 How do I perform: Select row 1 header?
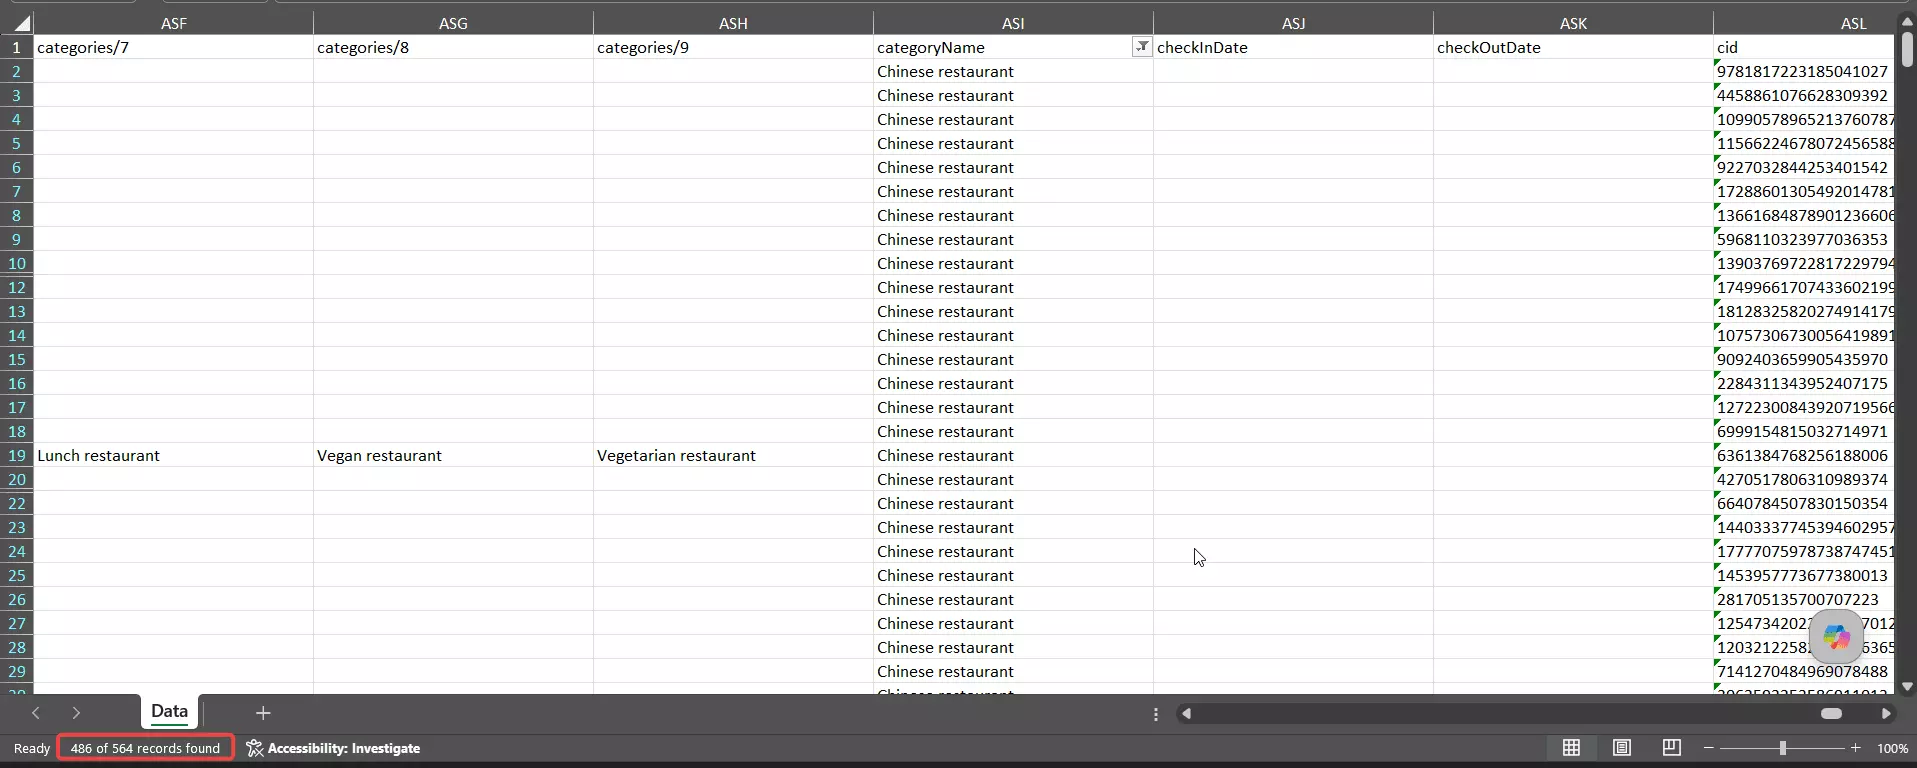pos(17,47)
